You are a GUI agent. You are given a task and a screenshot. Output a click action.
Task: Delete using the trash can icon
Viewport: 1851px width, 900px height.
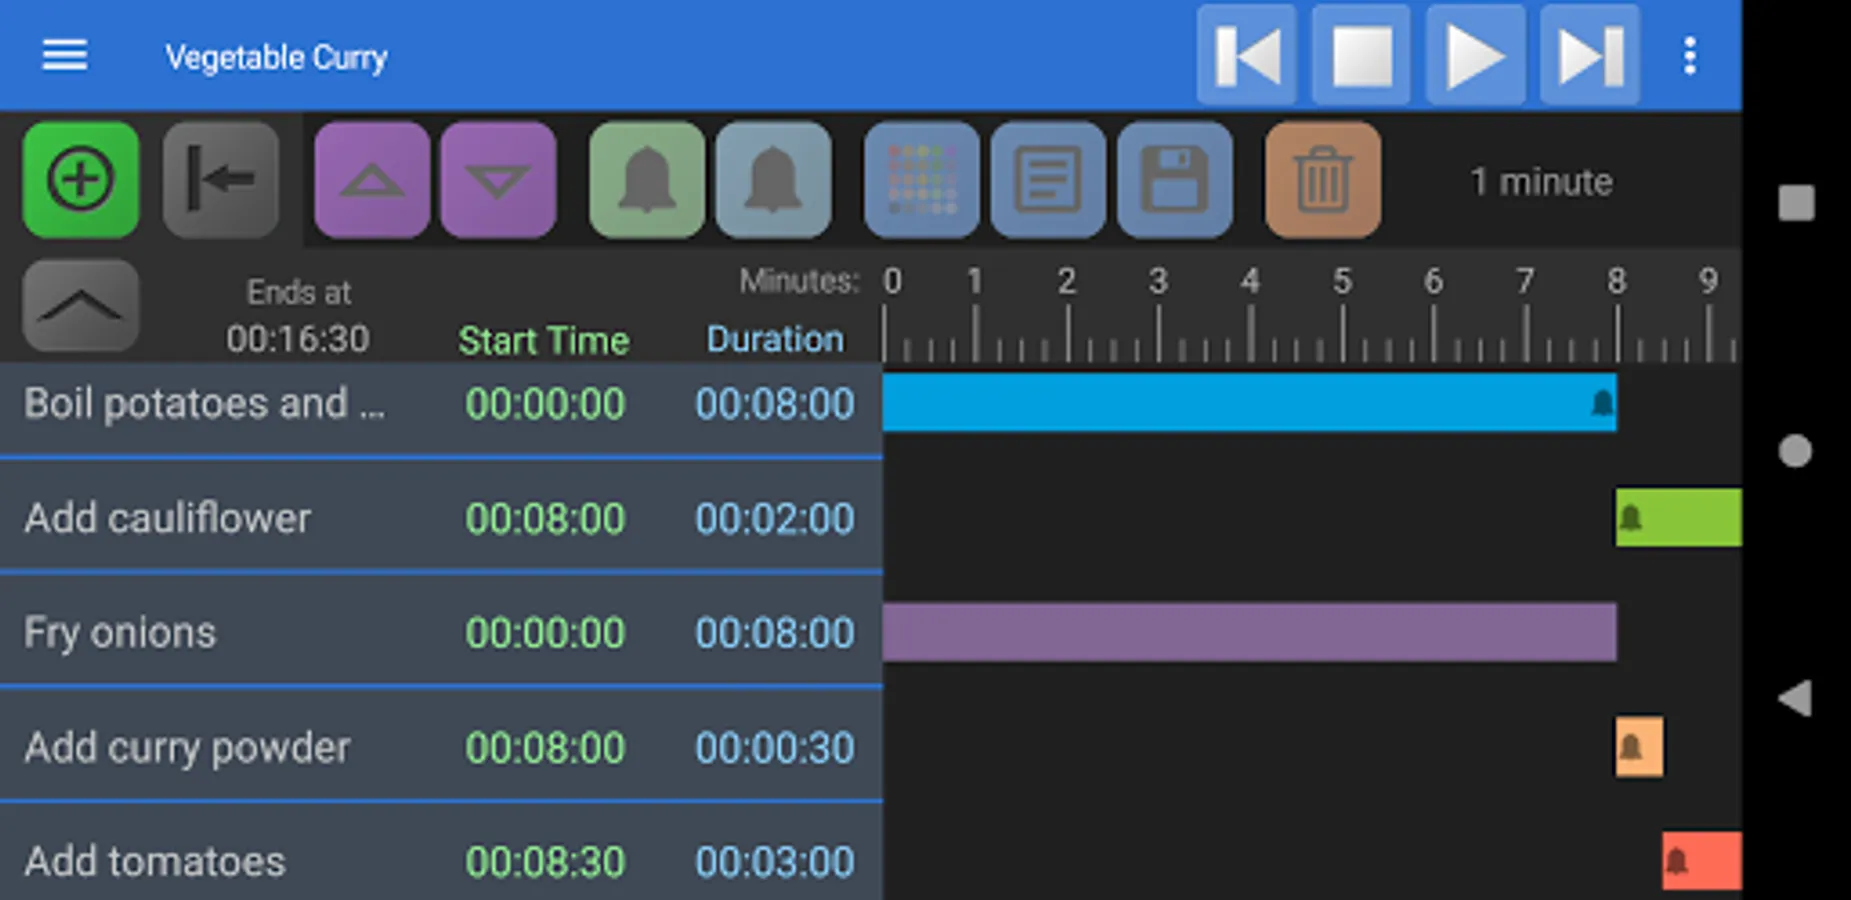[x=1322, y=180]
